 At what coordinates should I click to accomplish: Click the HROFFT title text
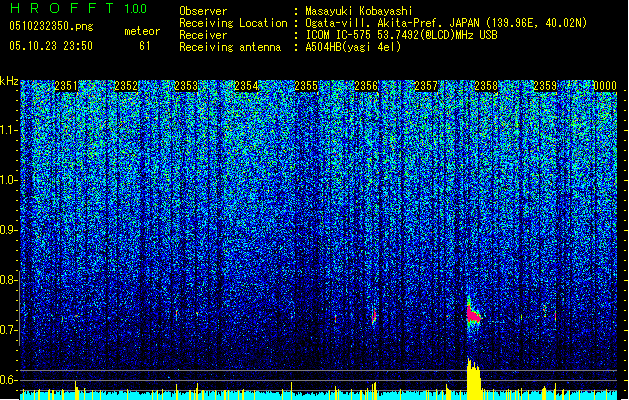coord(62,8)
